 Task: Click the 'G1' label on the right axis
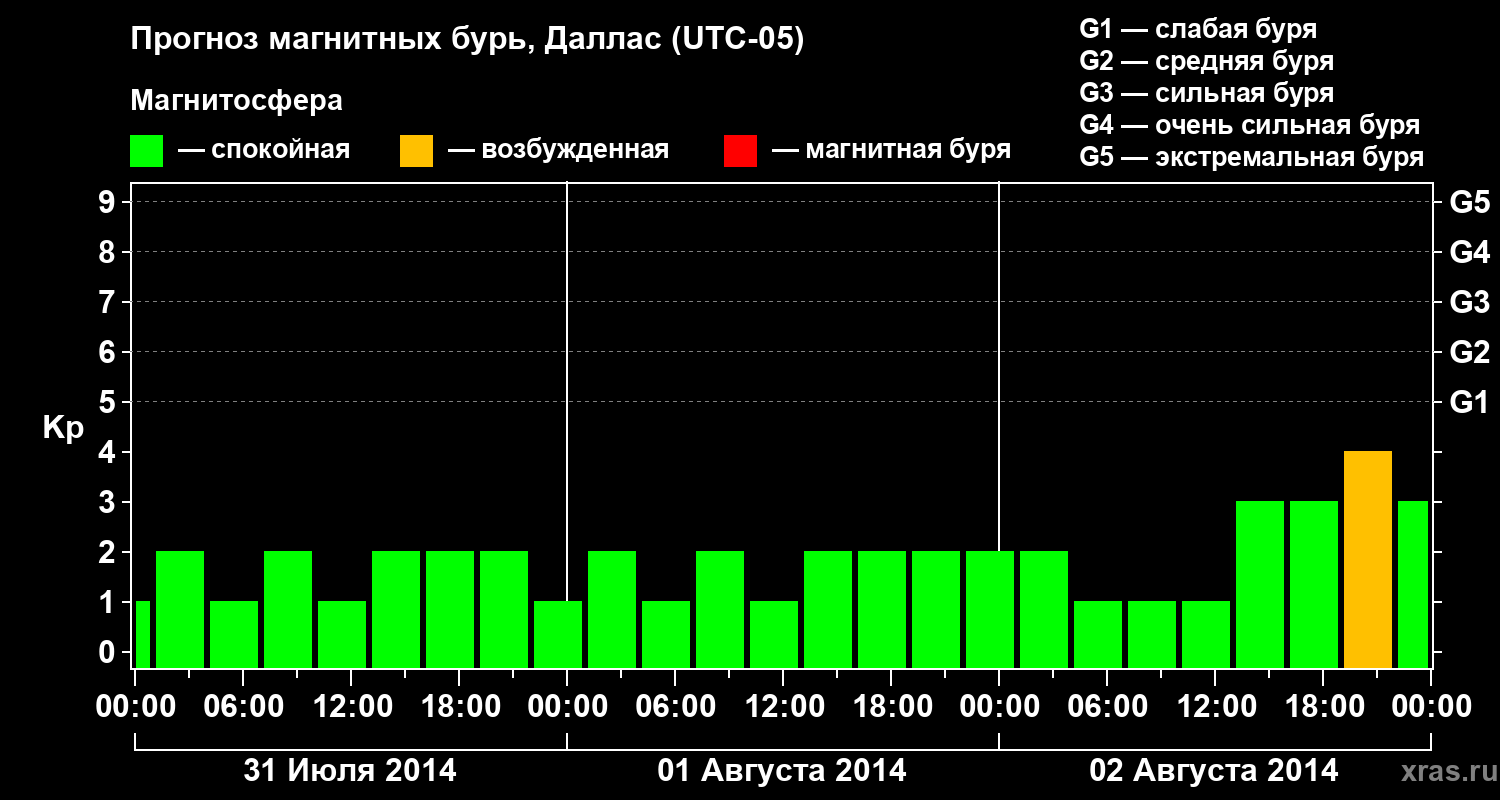point(1469,402)
